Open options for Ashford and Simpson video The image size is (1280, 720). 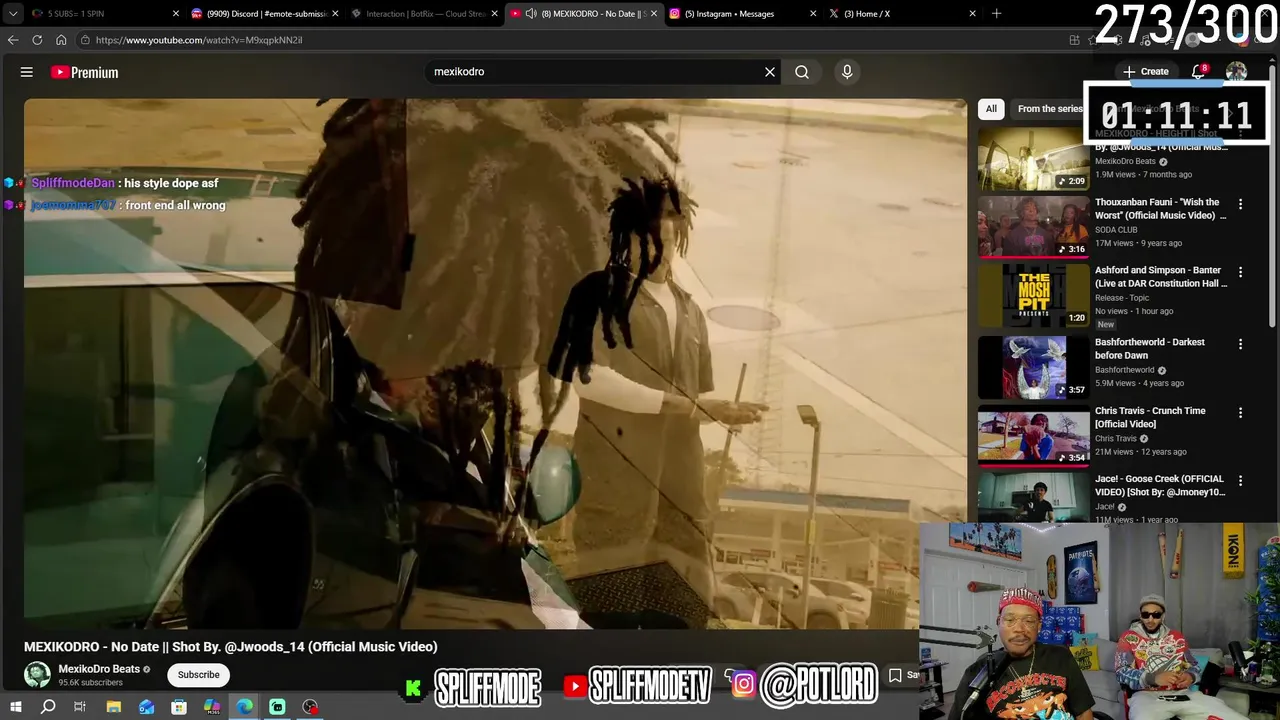tap(1241, 272)
